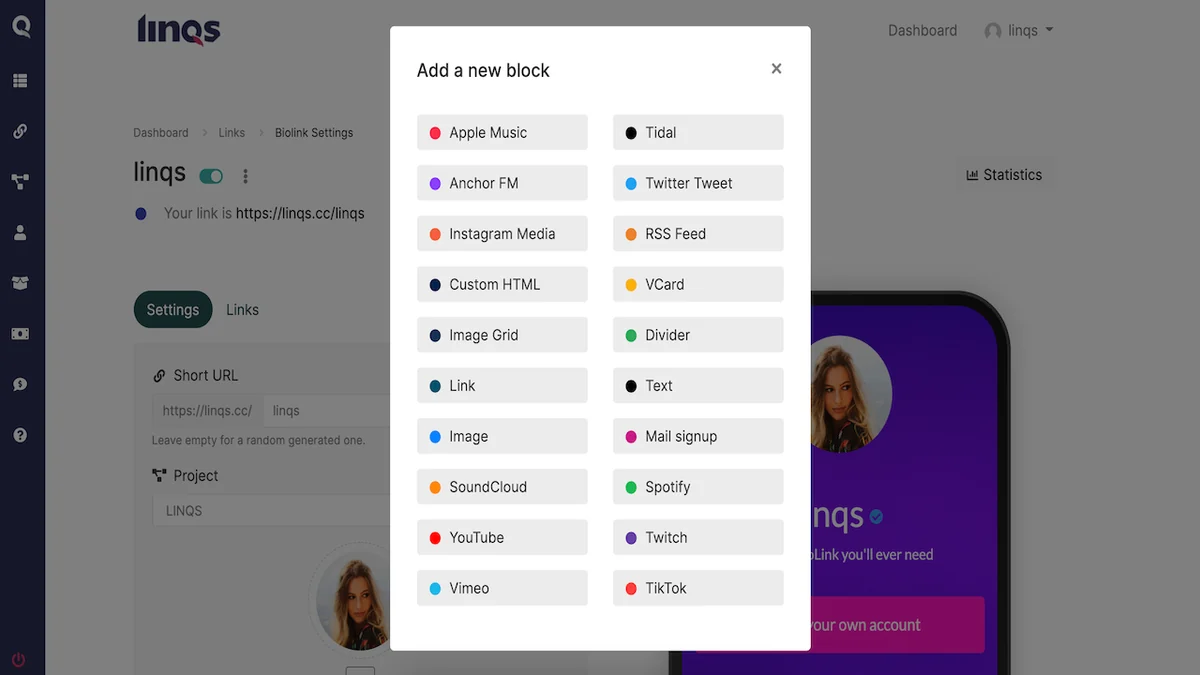
Task: Add a Divider block
Action: [698, 335]
